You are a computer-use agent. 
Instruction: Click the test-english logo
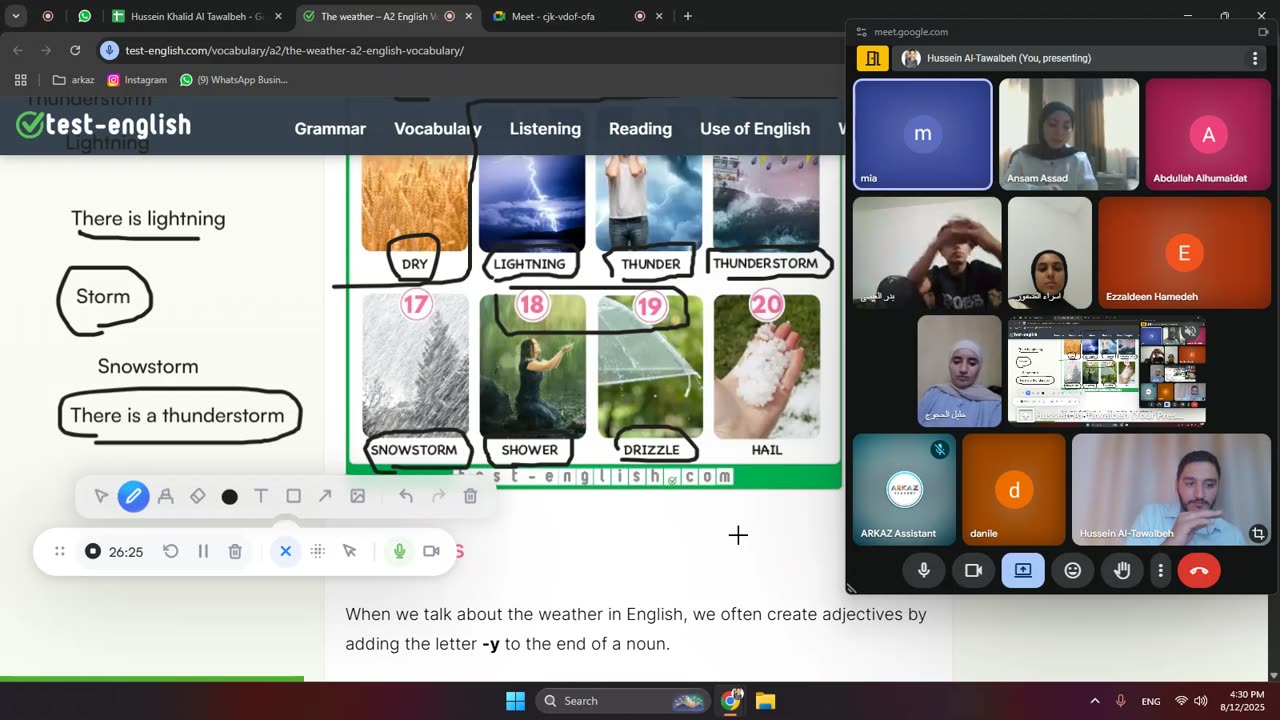click(104, 125)
